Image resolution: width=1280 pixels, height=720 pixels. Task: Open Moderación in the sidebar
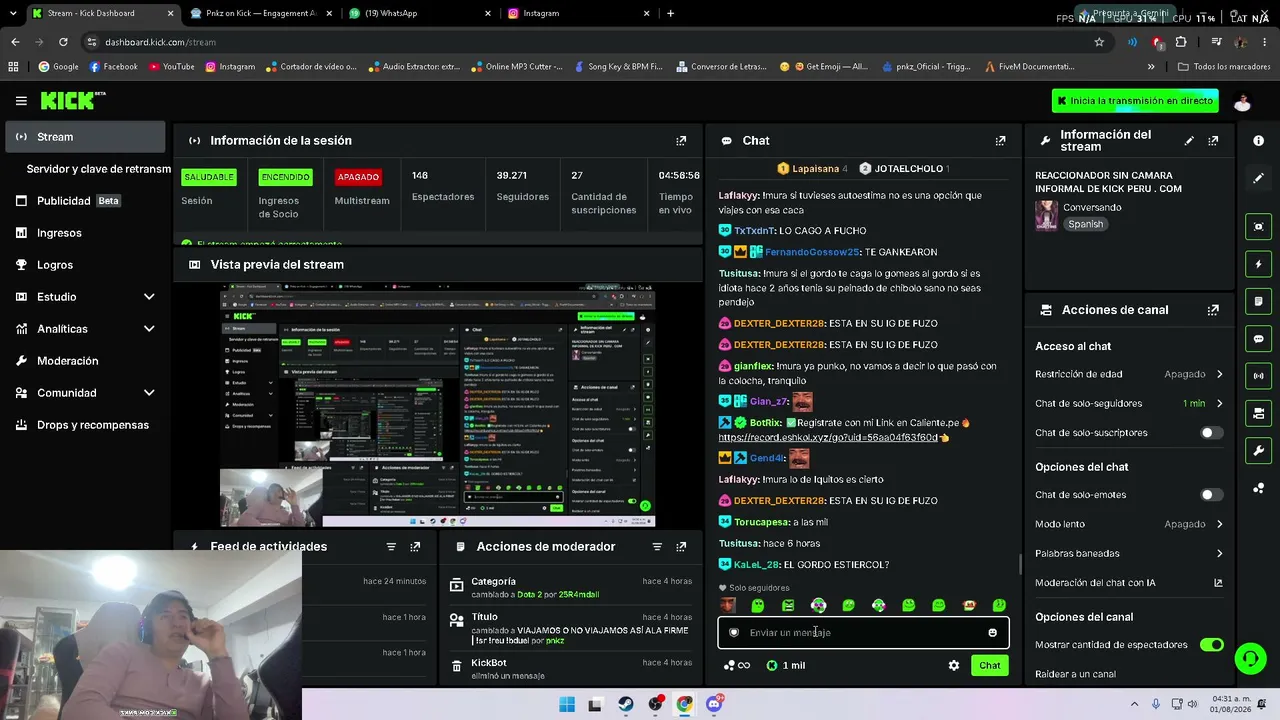tap(85, 361)
